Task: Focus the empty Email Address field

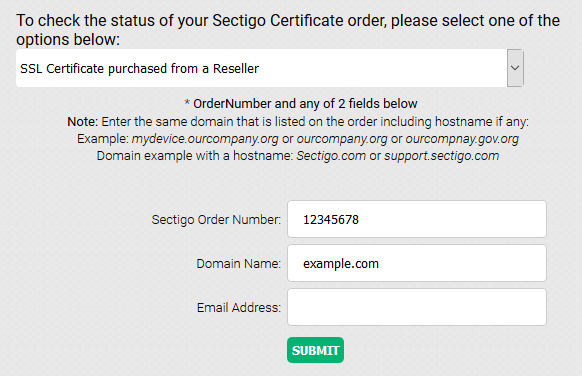Action: pyautogui.click(x=417, y=307)
